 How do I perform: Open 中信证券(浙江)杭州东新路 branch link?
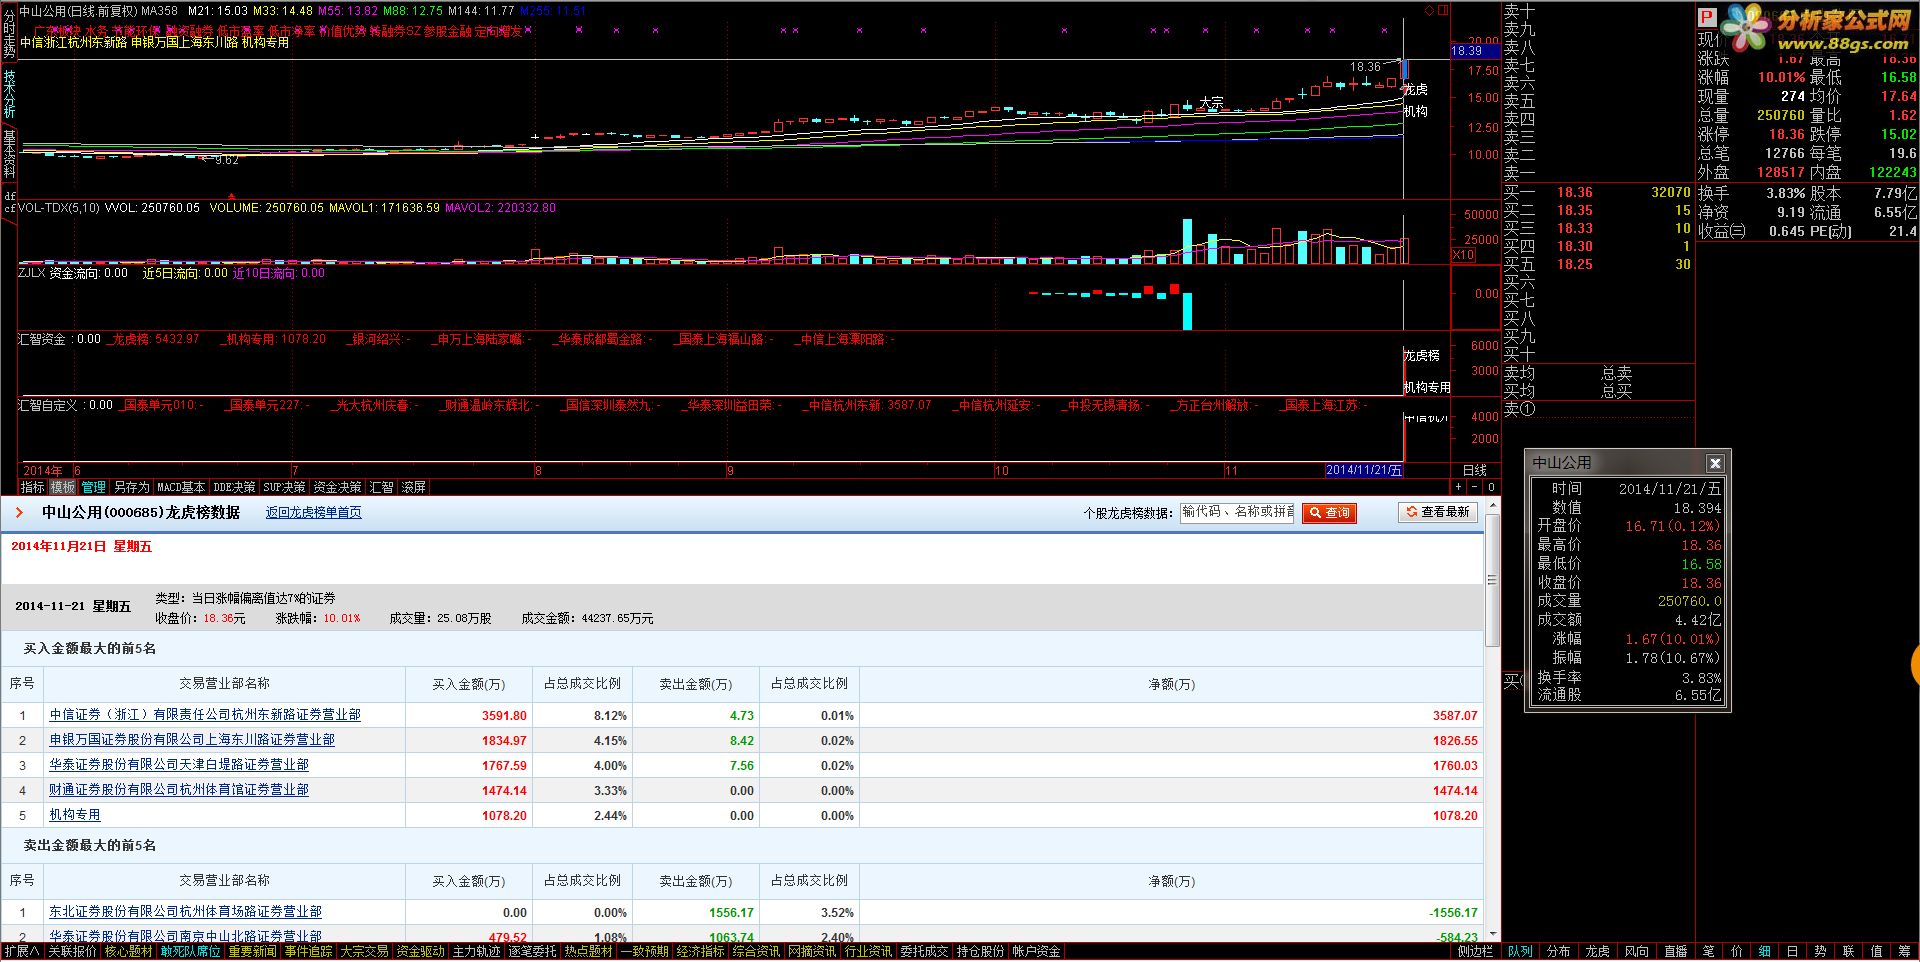(205, 715)
